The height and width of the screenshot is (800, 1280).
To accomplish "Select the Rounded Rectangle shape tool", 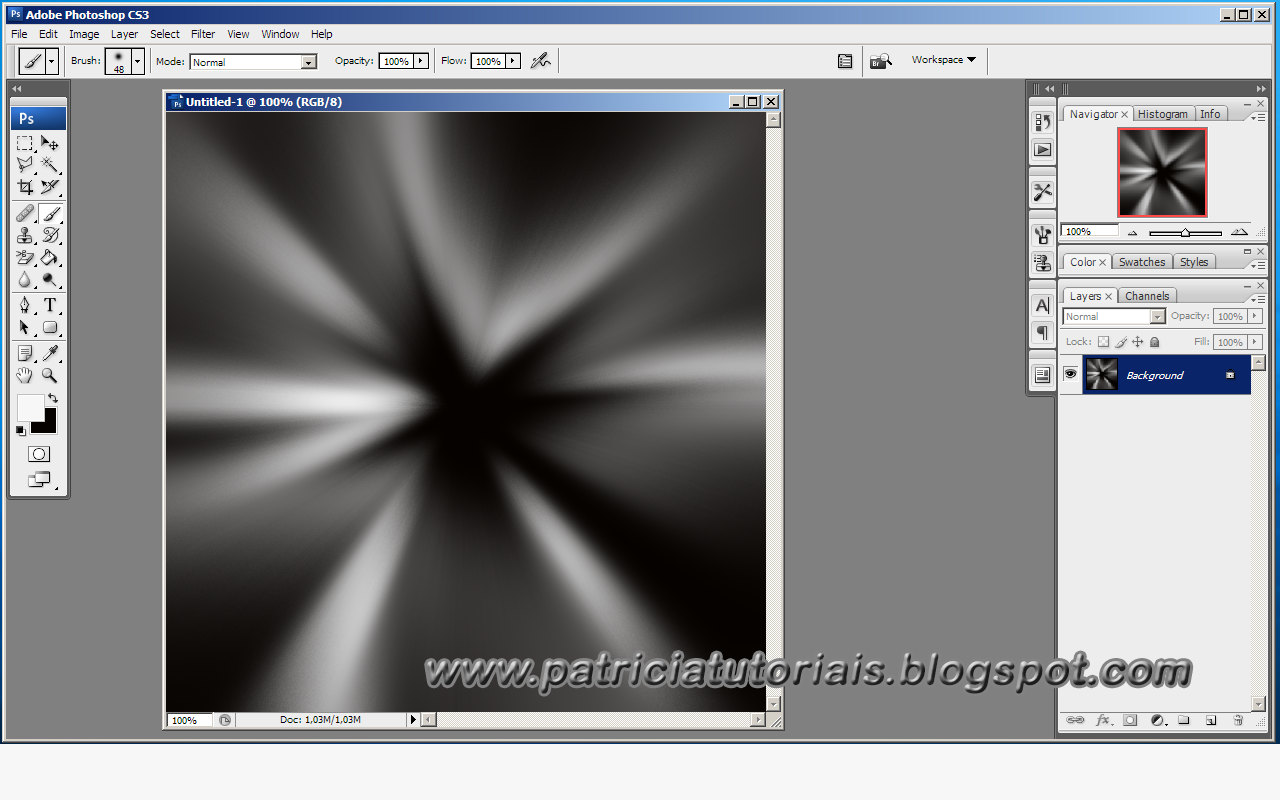I will pos(50,327).
